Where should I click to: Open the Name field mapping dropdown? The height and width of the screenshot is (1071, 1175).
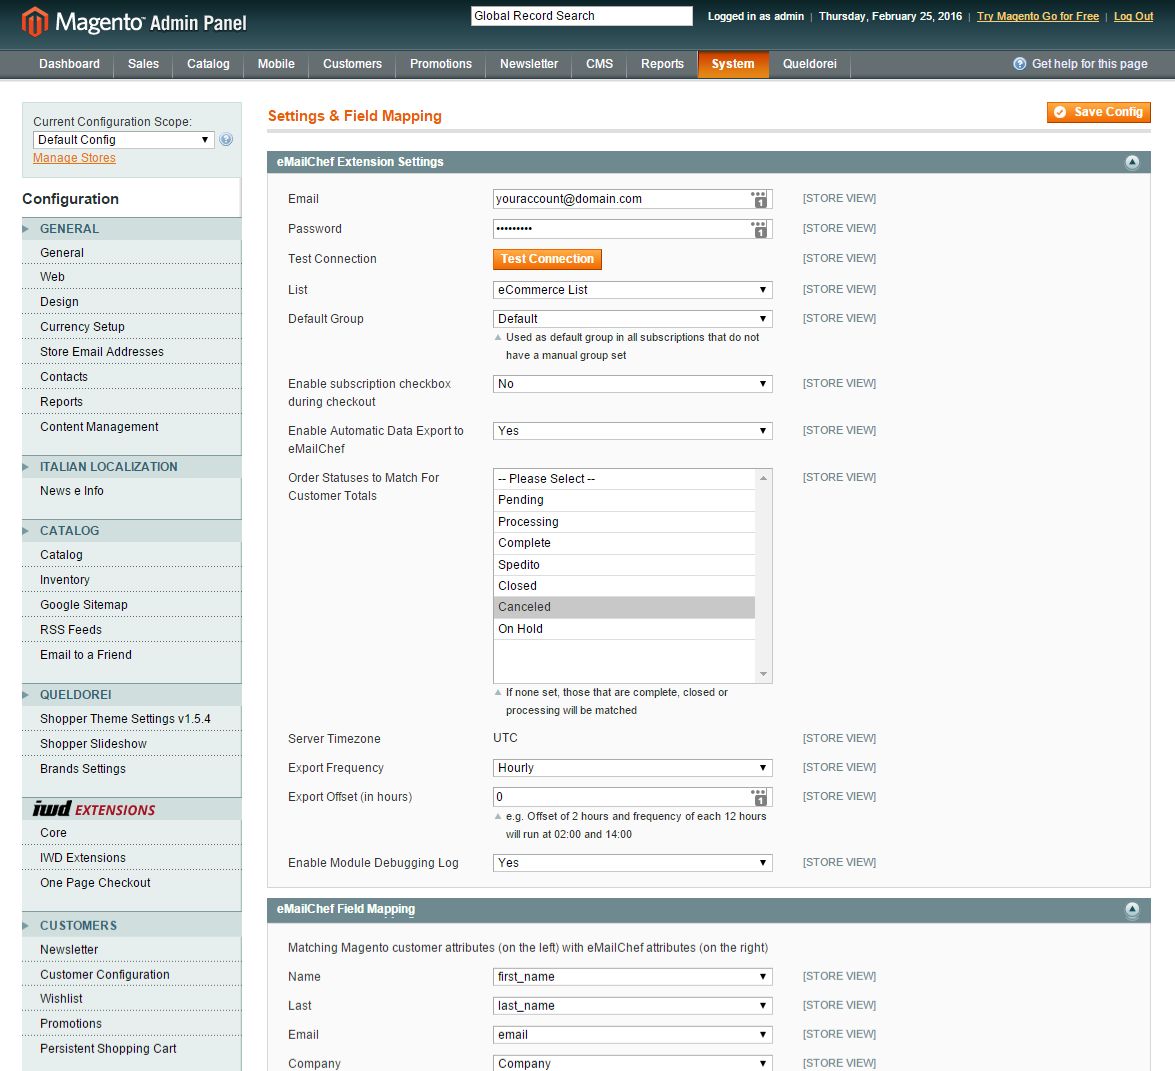pos(632,977)
